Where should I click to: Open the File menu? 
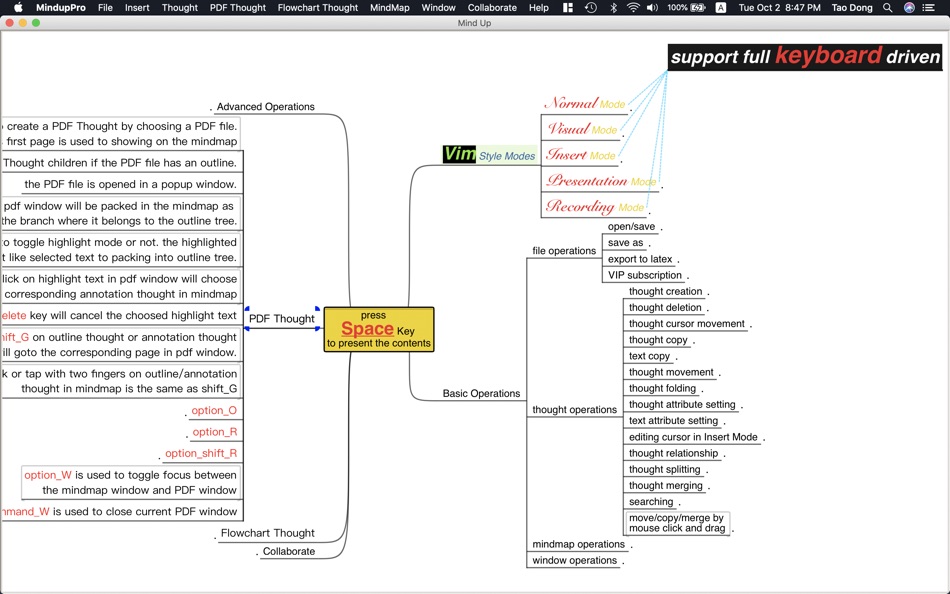coord(105,8)
